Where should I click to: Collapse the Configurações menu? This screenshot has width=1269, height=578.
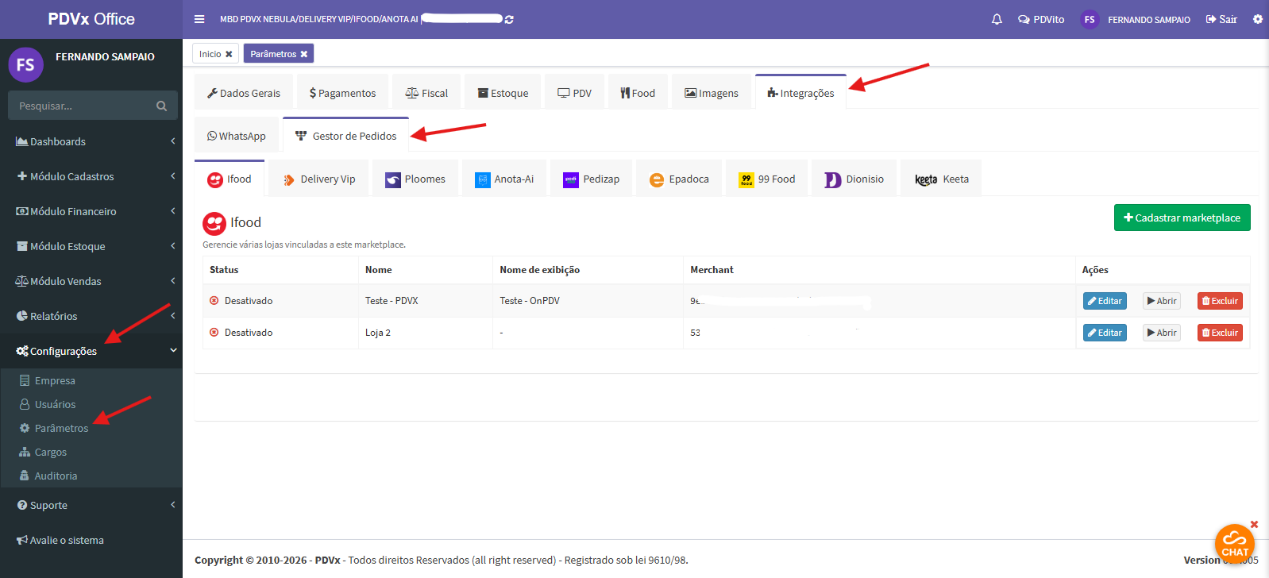91,351
